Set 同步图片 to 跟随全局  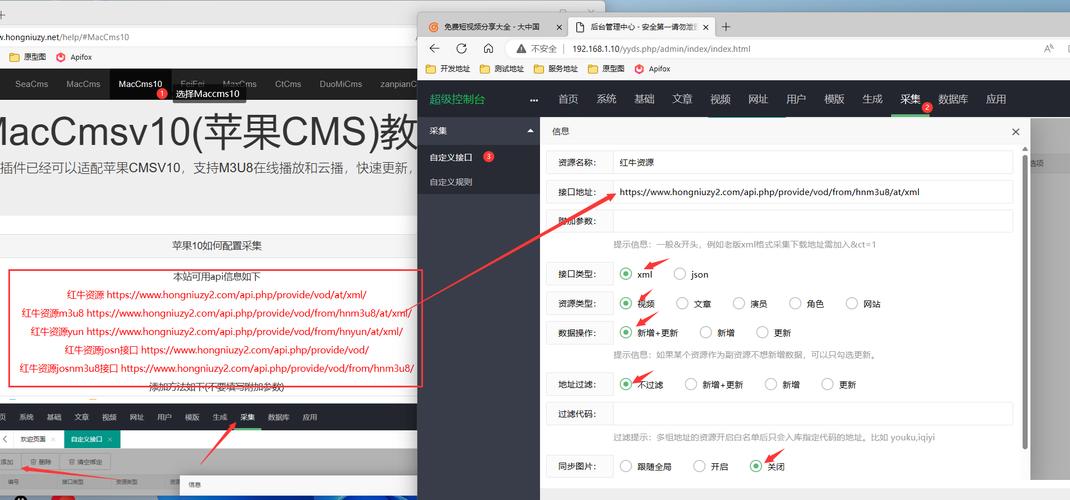coord(626,466)
